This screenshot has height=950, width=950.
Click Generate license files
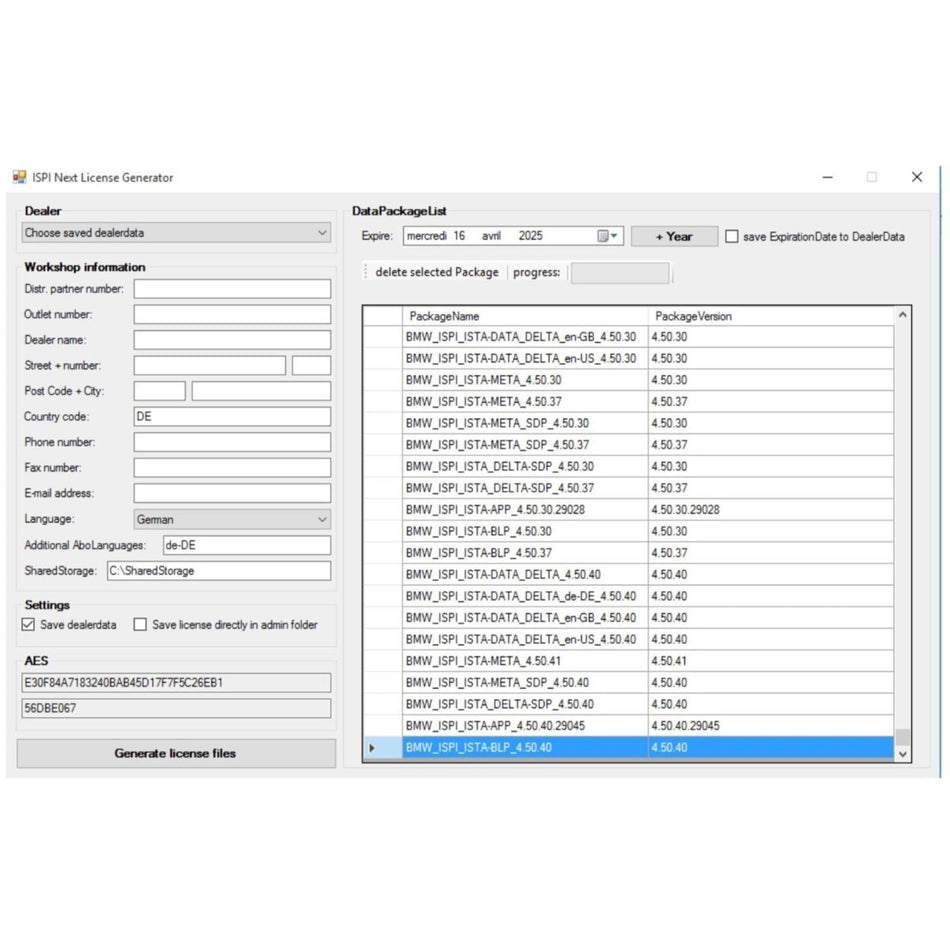pyautogui.click(x=176, y=753)
